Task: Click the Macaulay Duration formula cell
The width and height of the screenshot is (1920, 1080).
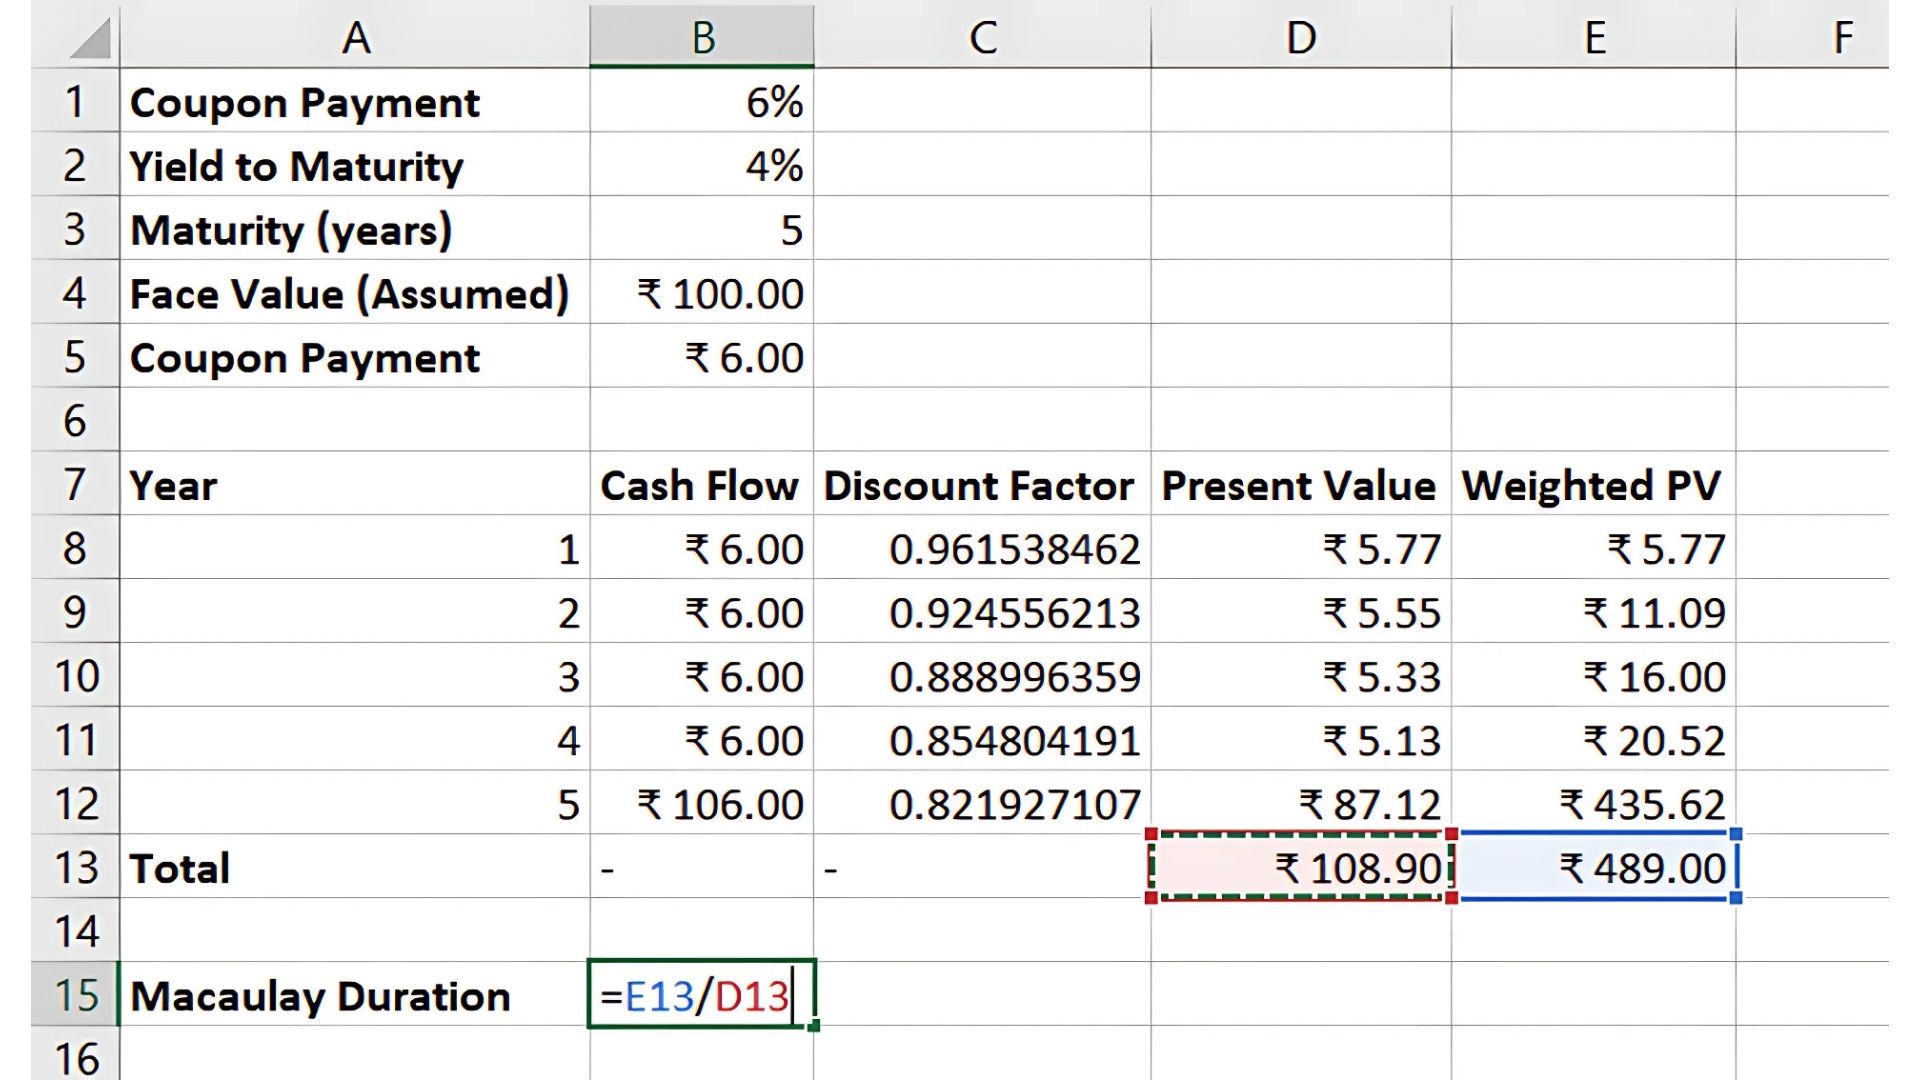Action: click(x=702, y=995)
